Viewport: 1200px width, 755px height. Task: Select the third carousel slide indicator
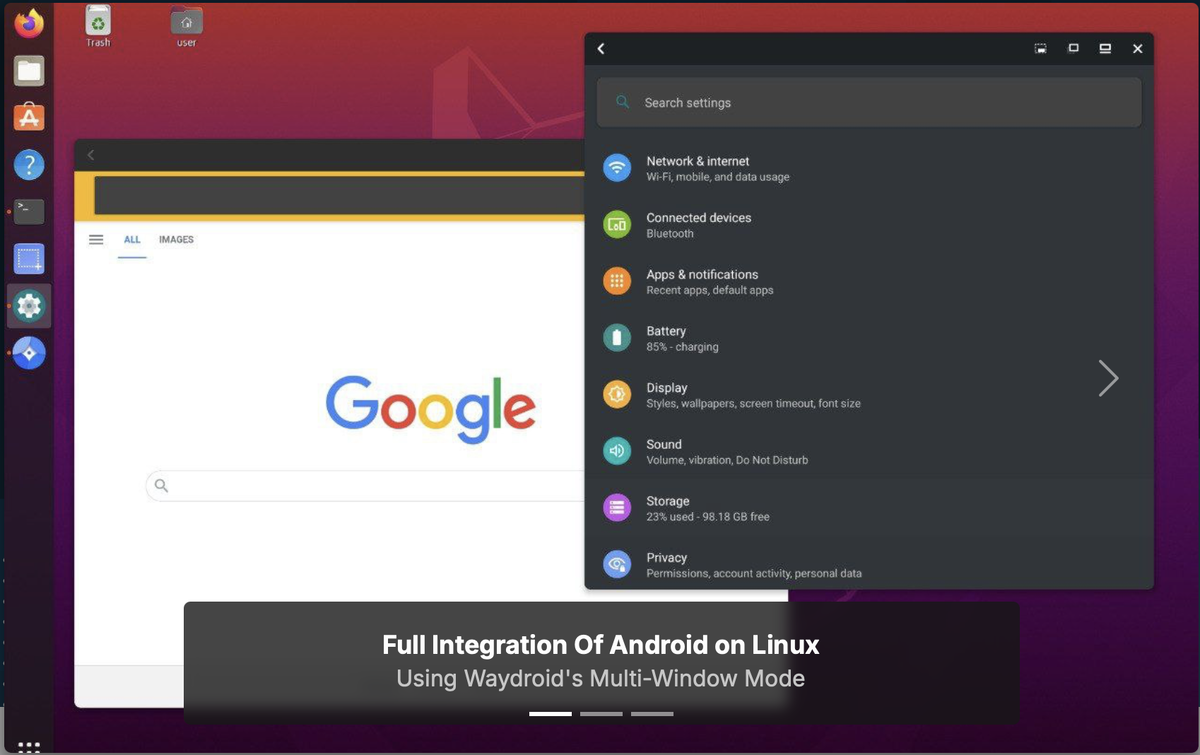(652, 714)
